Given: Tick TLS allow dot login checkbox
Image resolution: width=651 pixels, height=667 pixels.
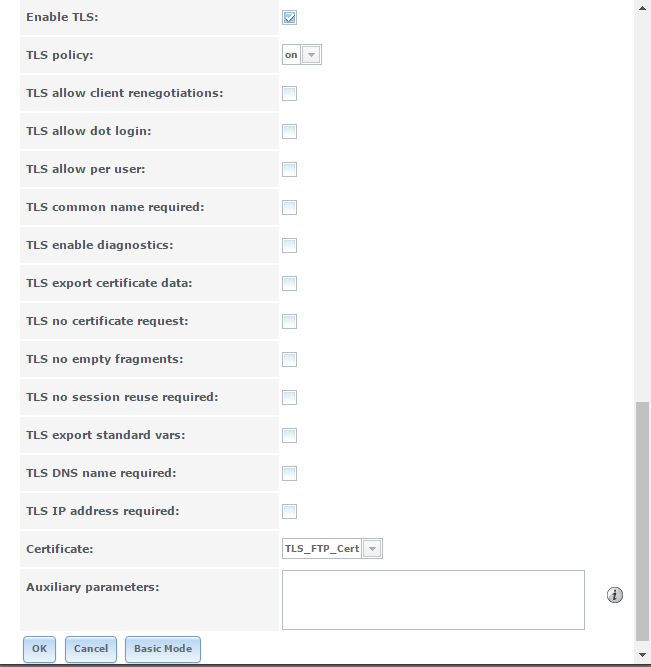Looking at the screenshot, I should [x=289, y=131].
